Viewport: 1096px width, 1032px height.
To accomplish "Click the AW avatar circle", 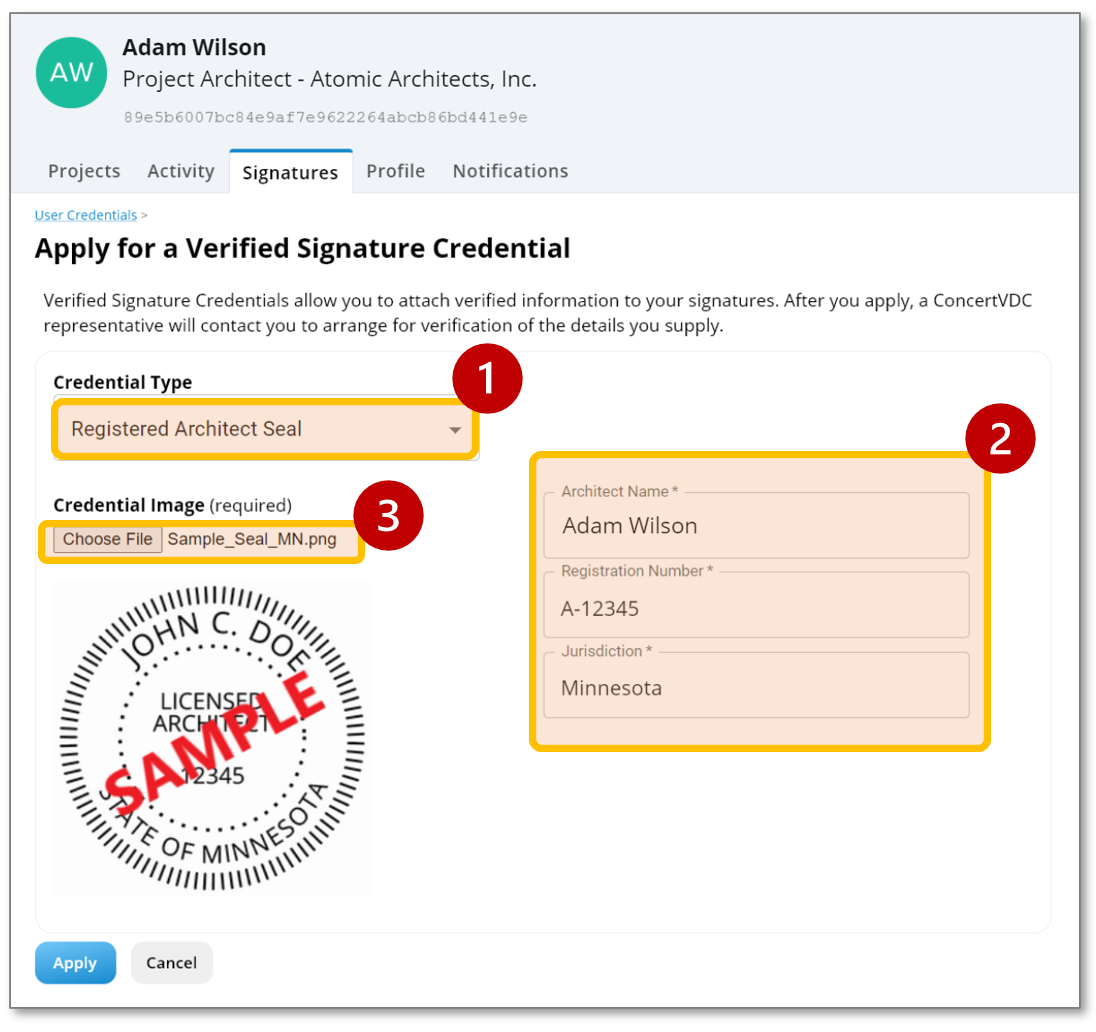I will point(71,72).
